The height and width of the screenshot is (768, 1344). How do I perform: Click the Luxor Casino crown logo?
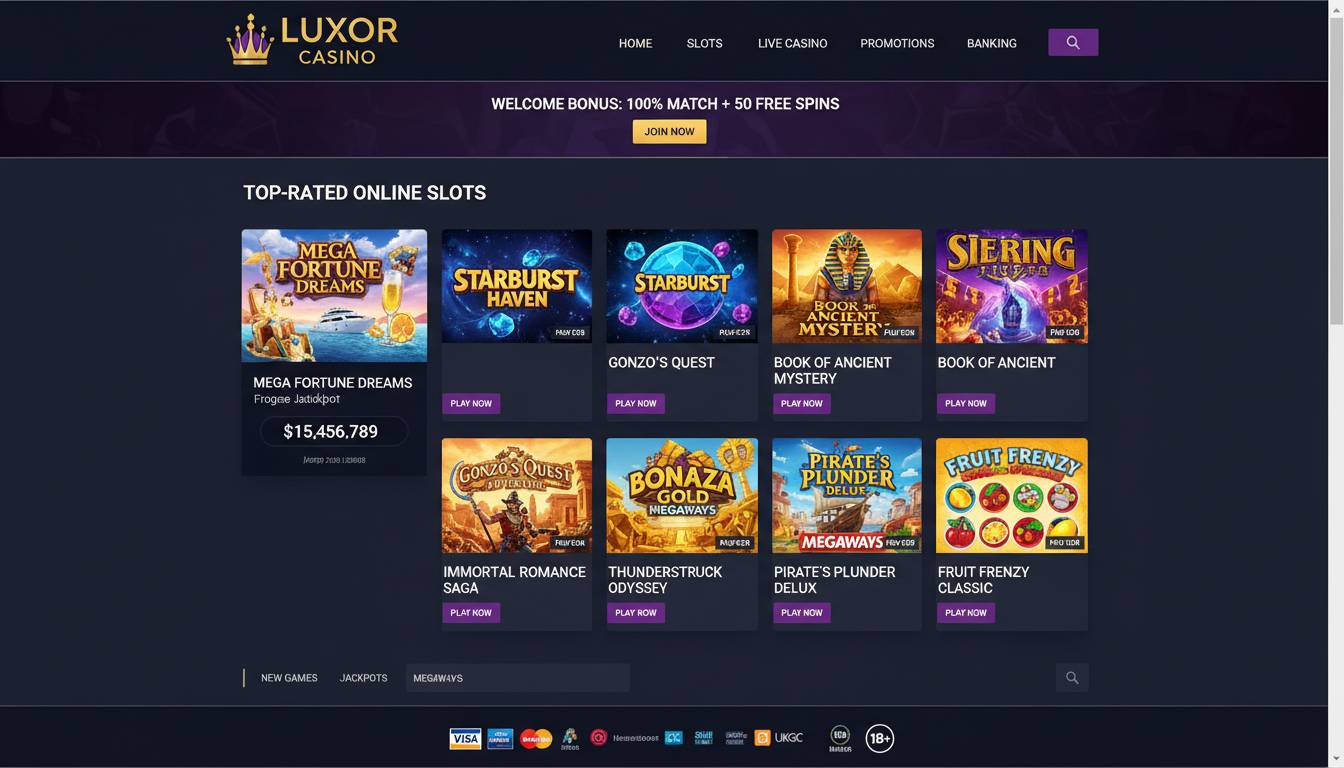click(250, 40)
